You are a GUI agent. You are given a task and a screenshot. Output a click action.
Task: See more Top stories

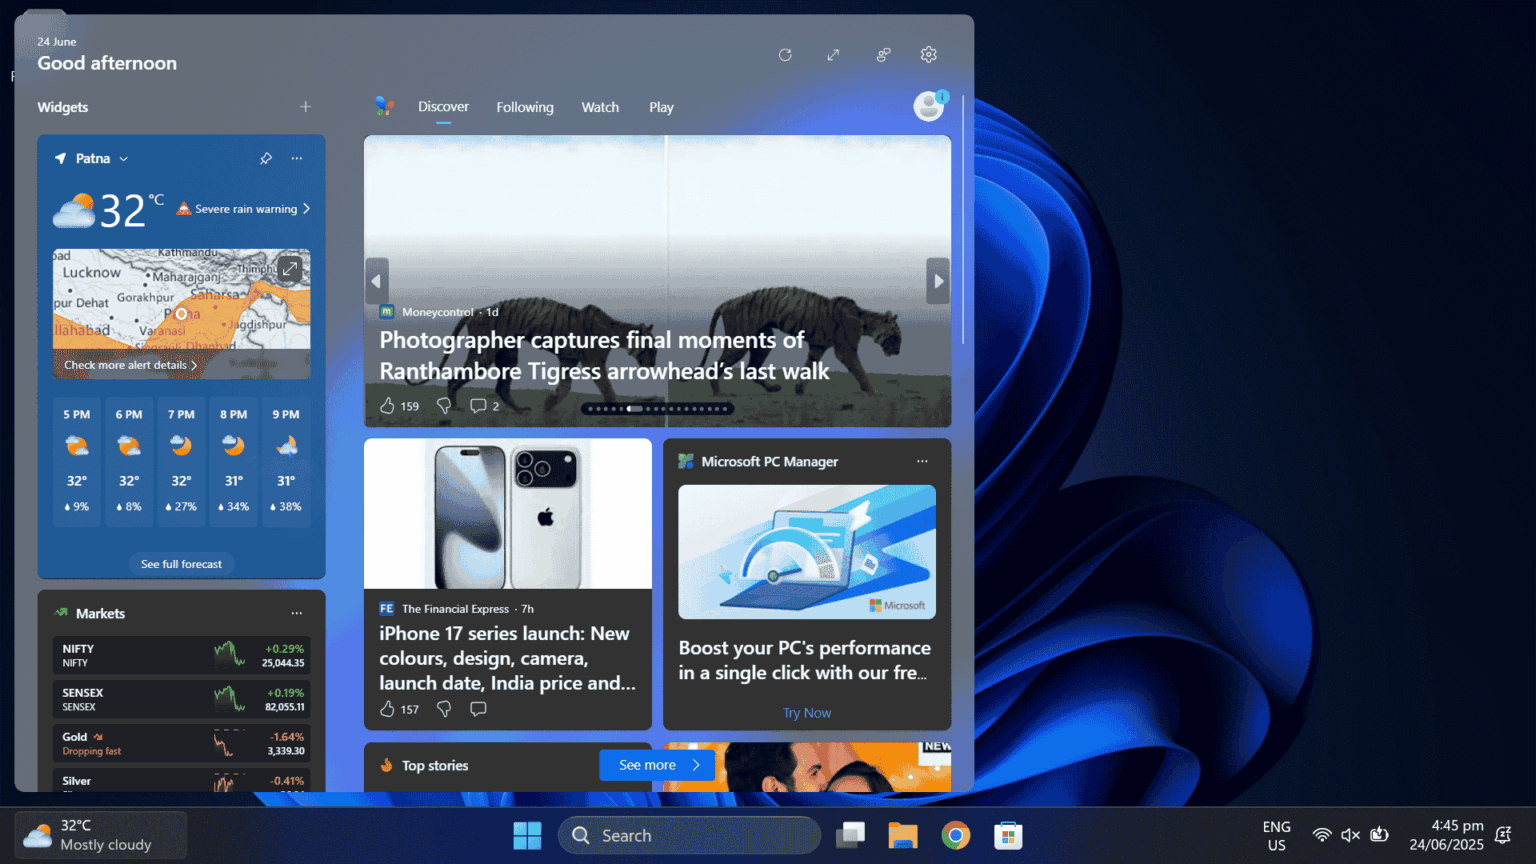(x=656, y=764)
